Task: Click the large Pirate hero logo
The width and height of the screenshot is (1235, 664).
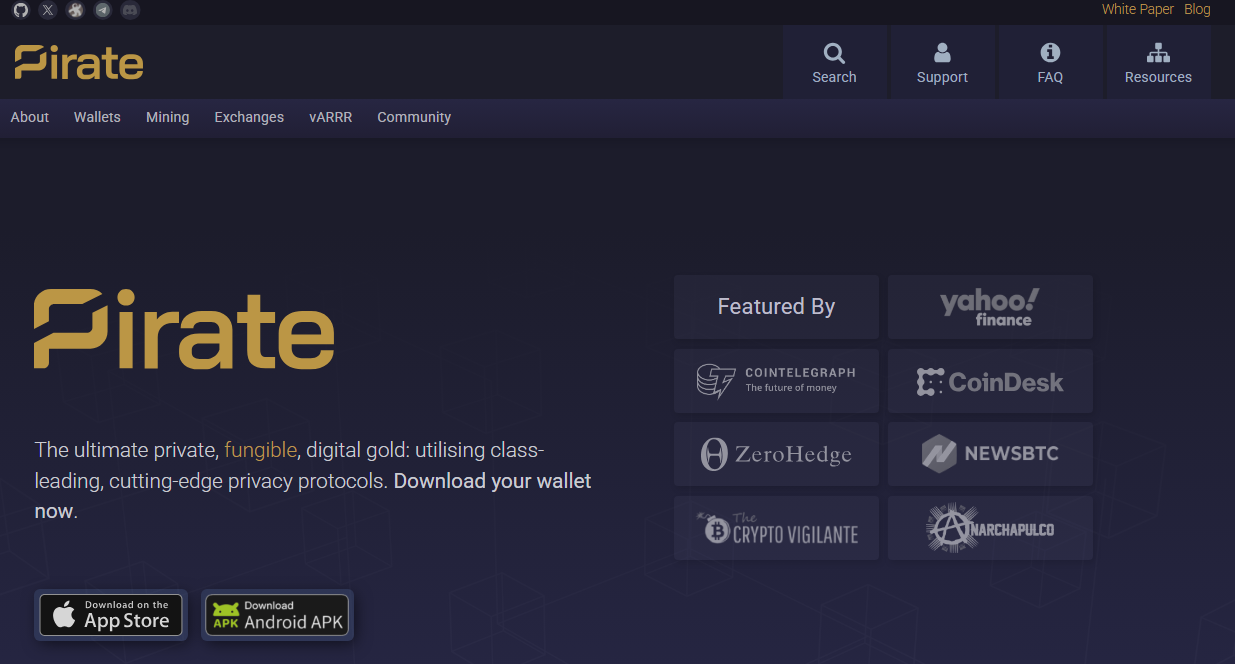Action: [184, 329]
